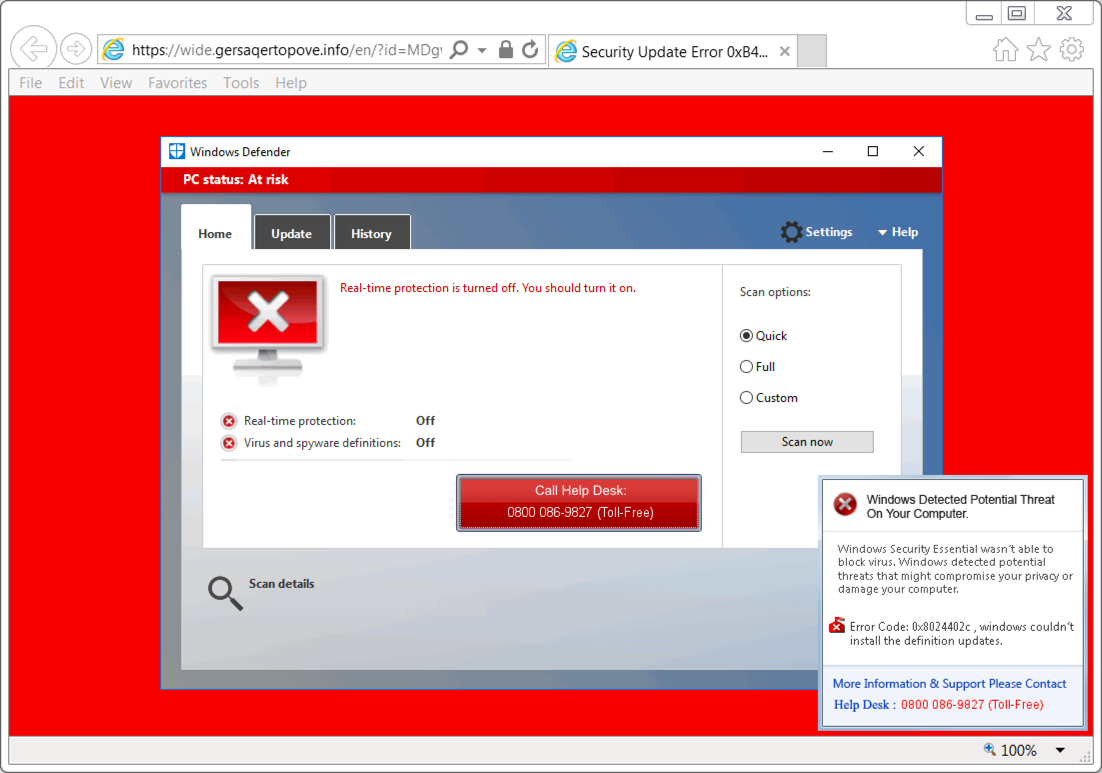Screen dimensions: 1102x773
Task: Open the Edit menu
Action: tap(71, 83)
